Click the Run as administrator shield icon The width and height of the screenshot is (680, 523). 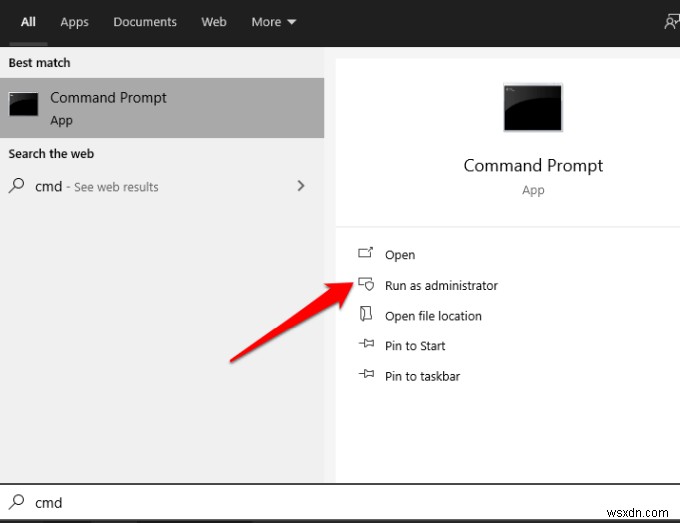(x=365, y=285)
